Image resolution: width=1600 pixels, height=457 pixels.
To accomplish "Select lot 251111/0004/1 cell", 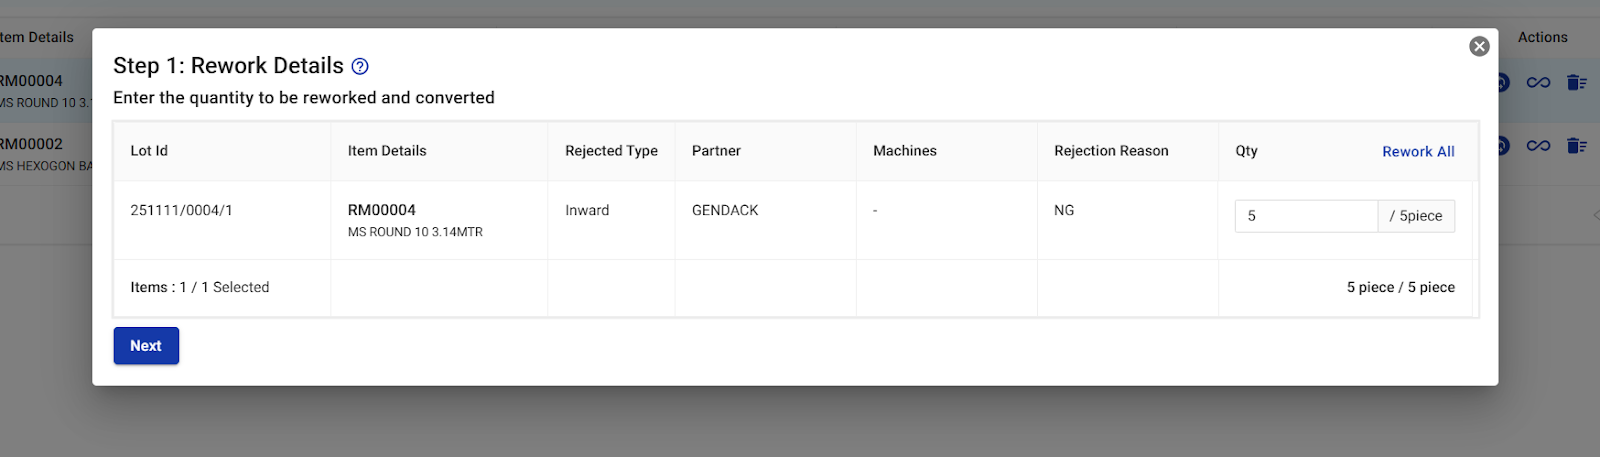I will tap(181, 210).
